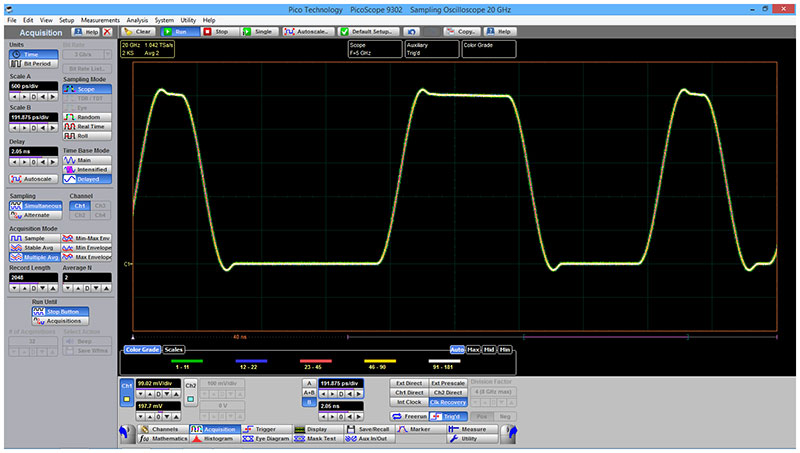Trigger a Single acquisition
Image resolution: width=800 pixels, height=453 pixels.
260,31
